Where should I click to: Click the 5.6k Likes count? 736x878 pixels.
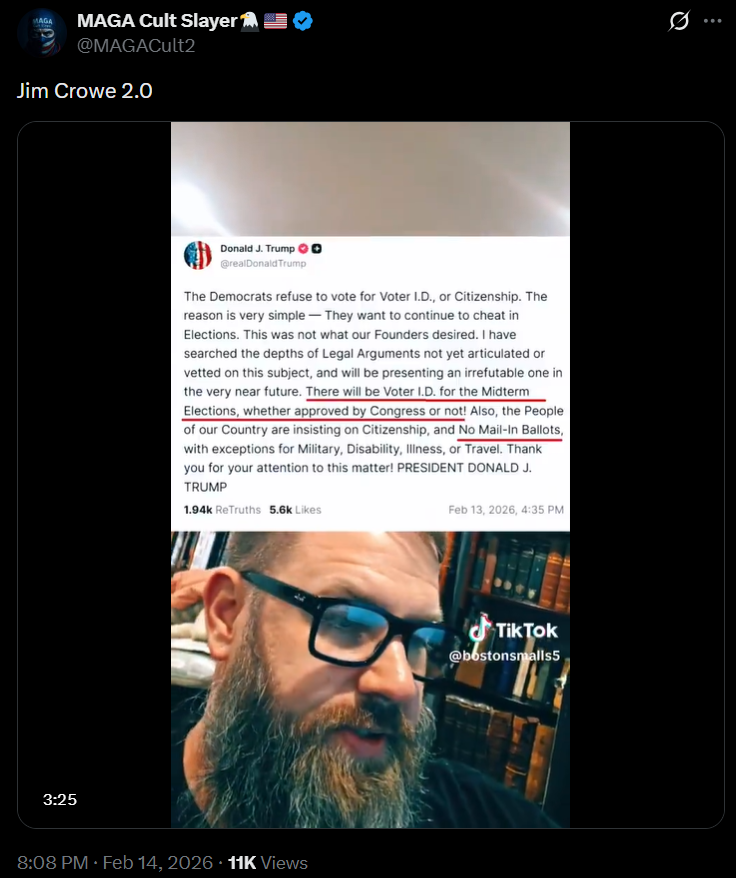click(295, 510)
